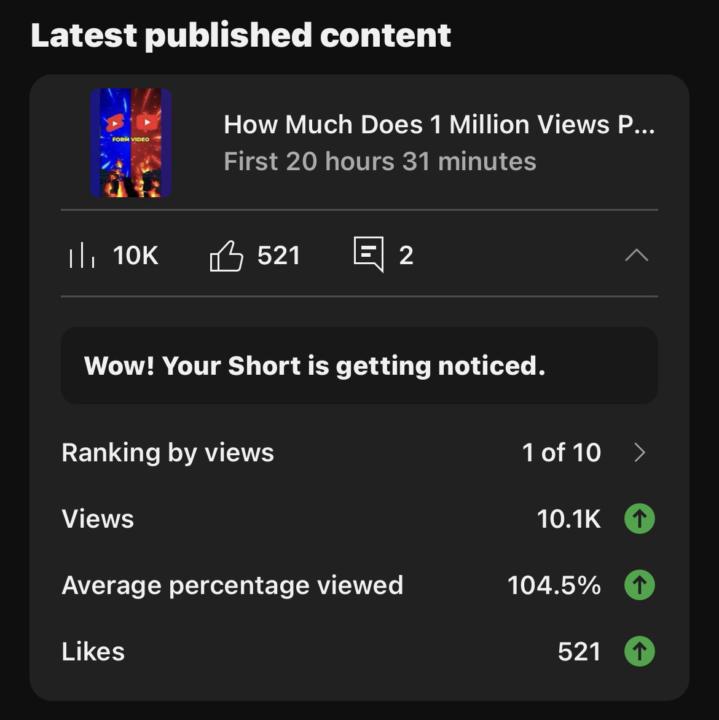Select the '1 of 10' ranking value
This screenshot has height=720, width=719.
561,453
